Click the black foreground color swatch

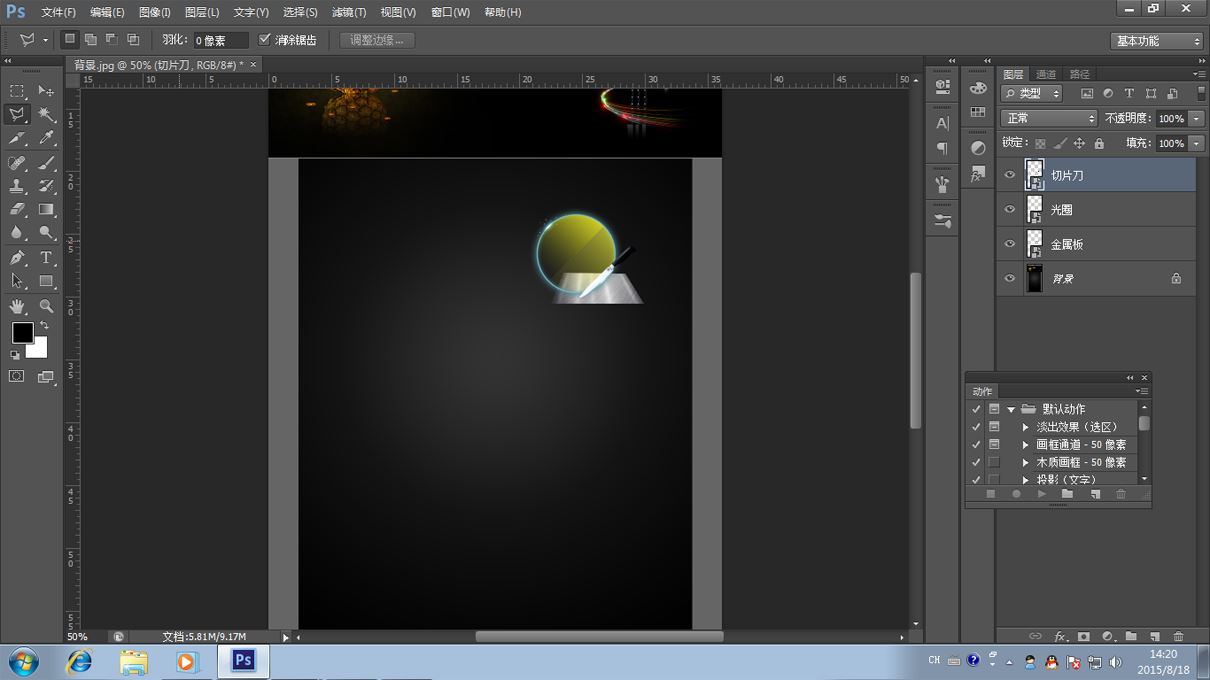22,332
